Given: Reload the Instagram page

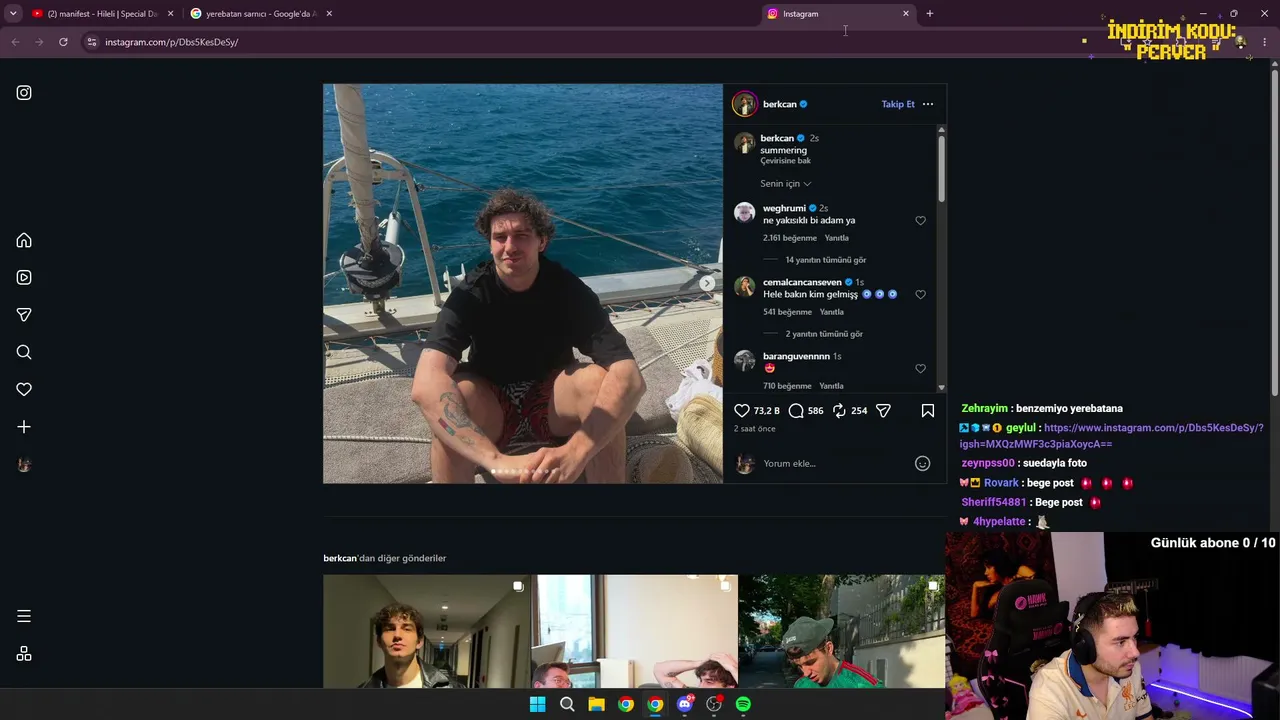Looking at the screenshot, I should (63, 42).
